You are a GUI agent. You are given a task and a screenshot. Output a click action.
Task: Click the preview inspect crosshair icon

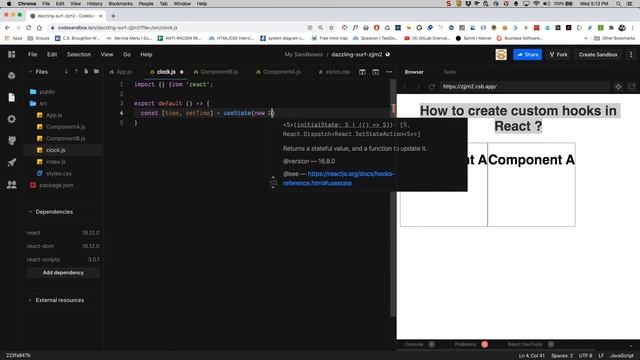(x=618, y=87)
